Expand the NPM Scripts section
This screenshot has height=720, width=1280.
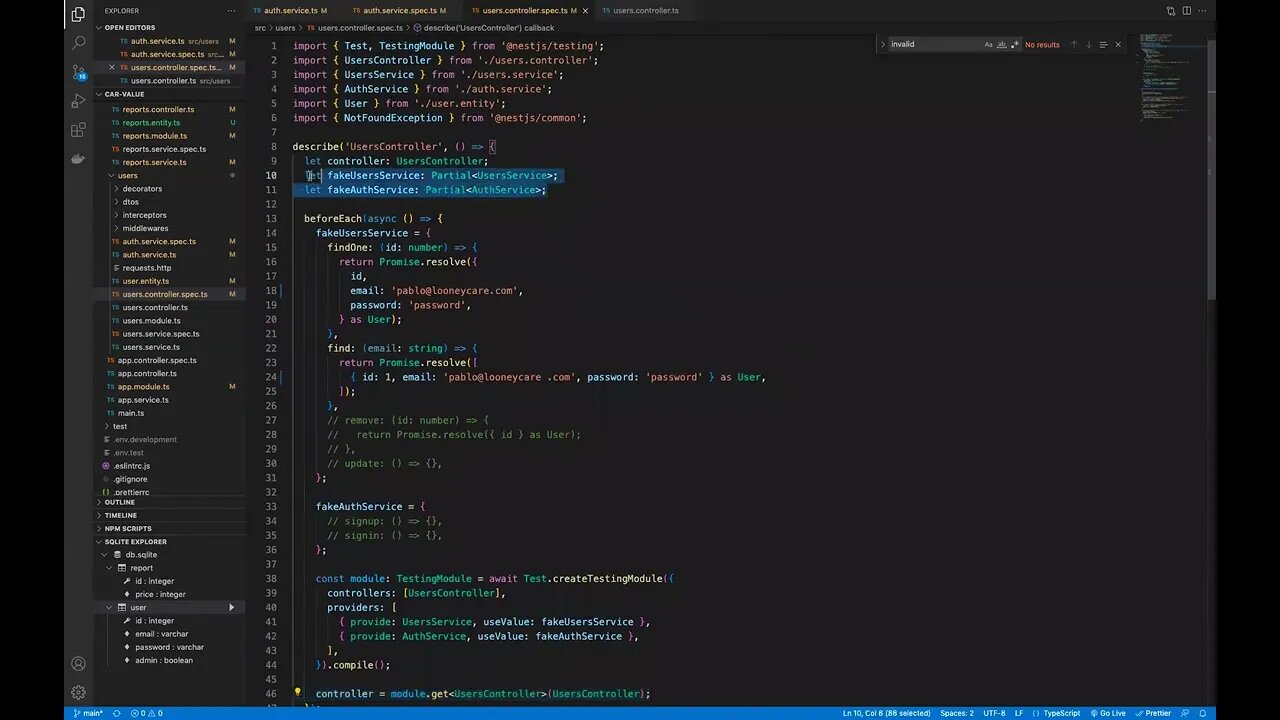[127, 528]
